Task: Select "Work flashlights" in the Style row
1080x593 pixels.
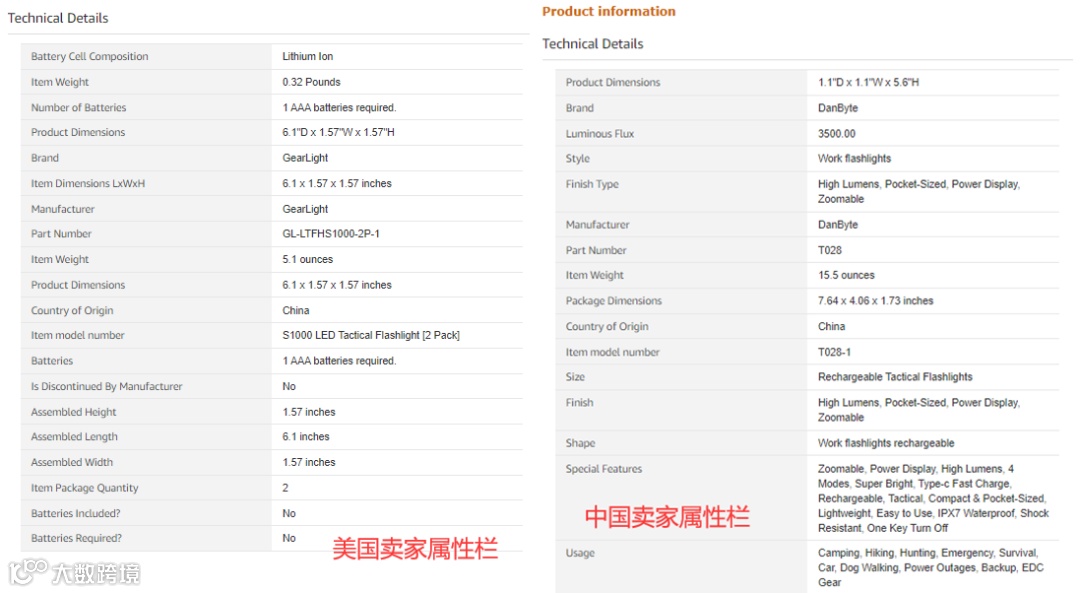Action: tap(854, 158)
